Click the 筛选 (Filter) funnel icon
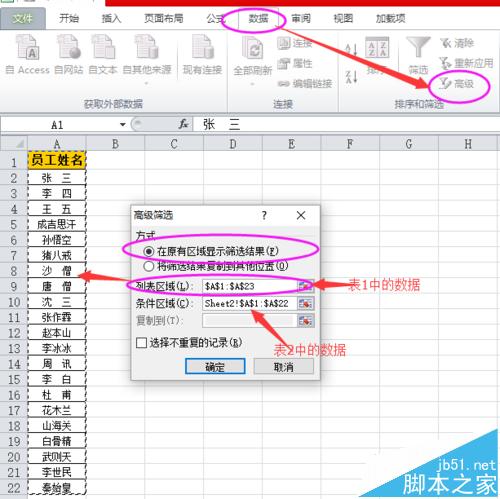500x499 pixels. [418, 48]
